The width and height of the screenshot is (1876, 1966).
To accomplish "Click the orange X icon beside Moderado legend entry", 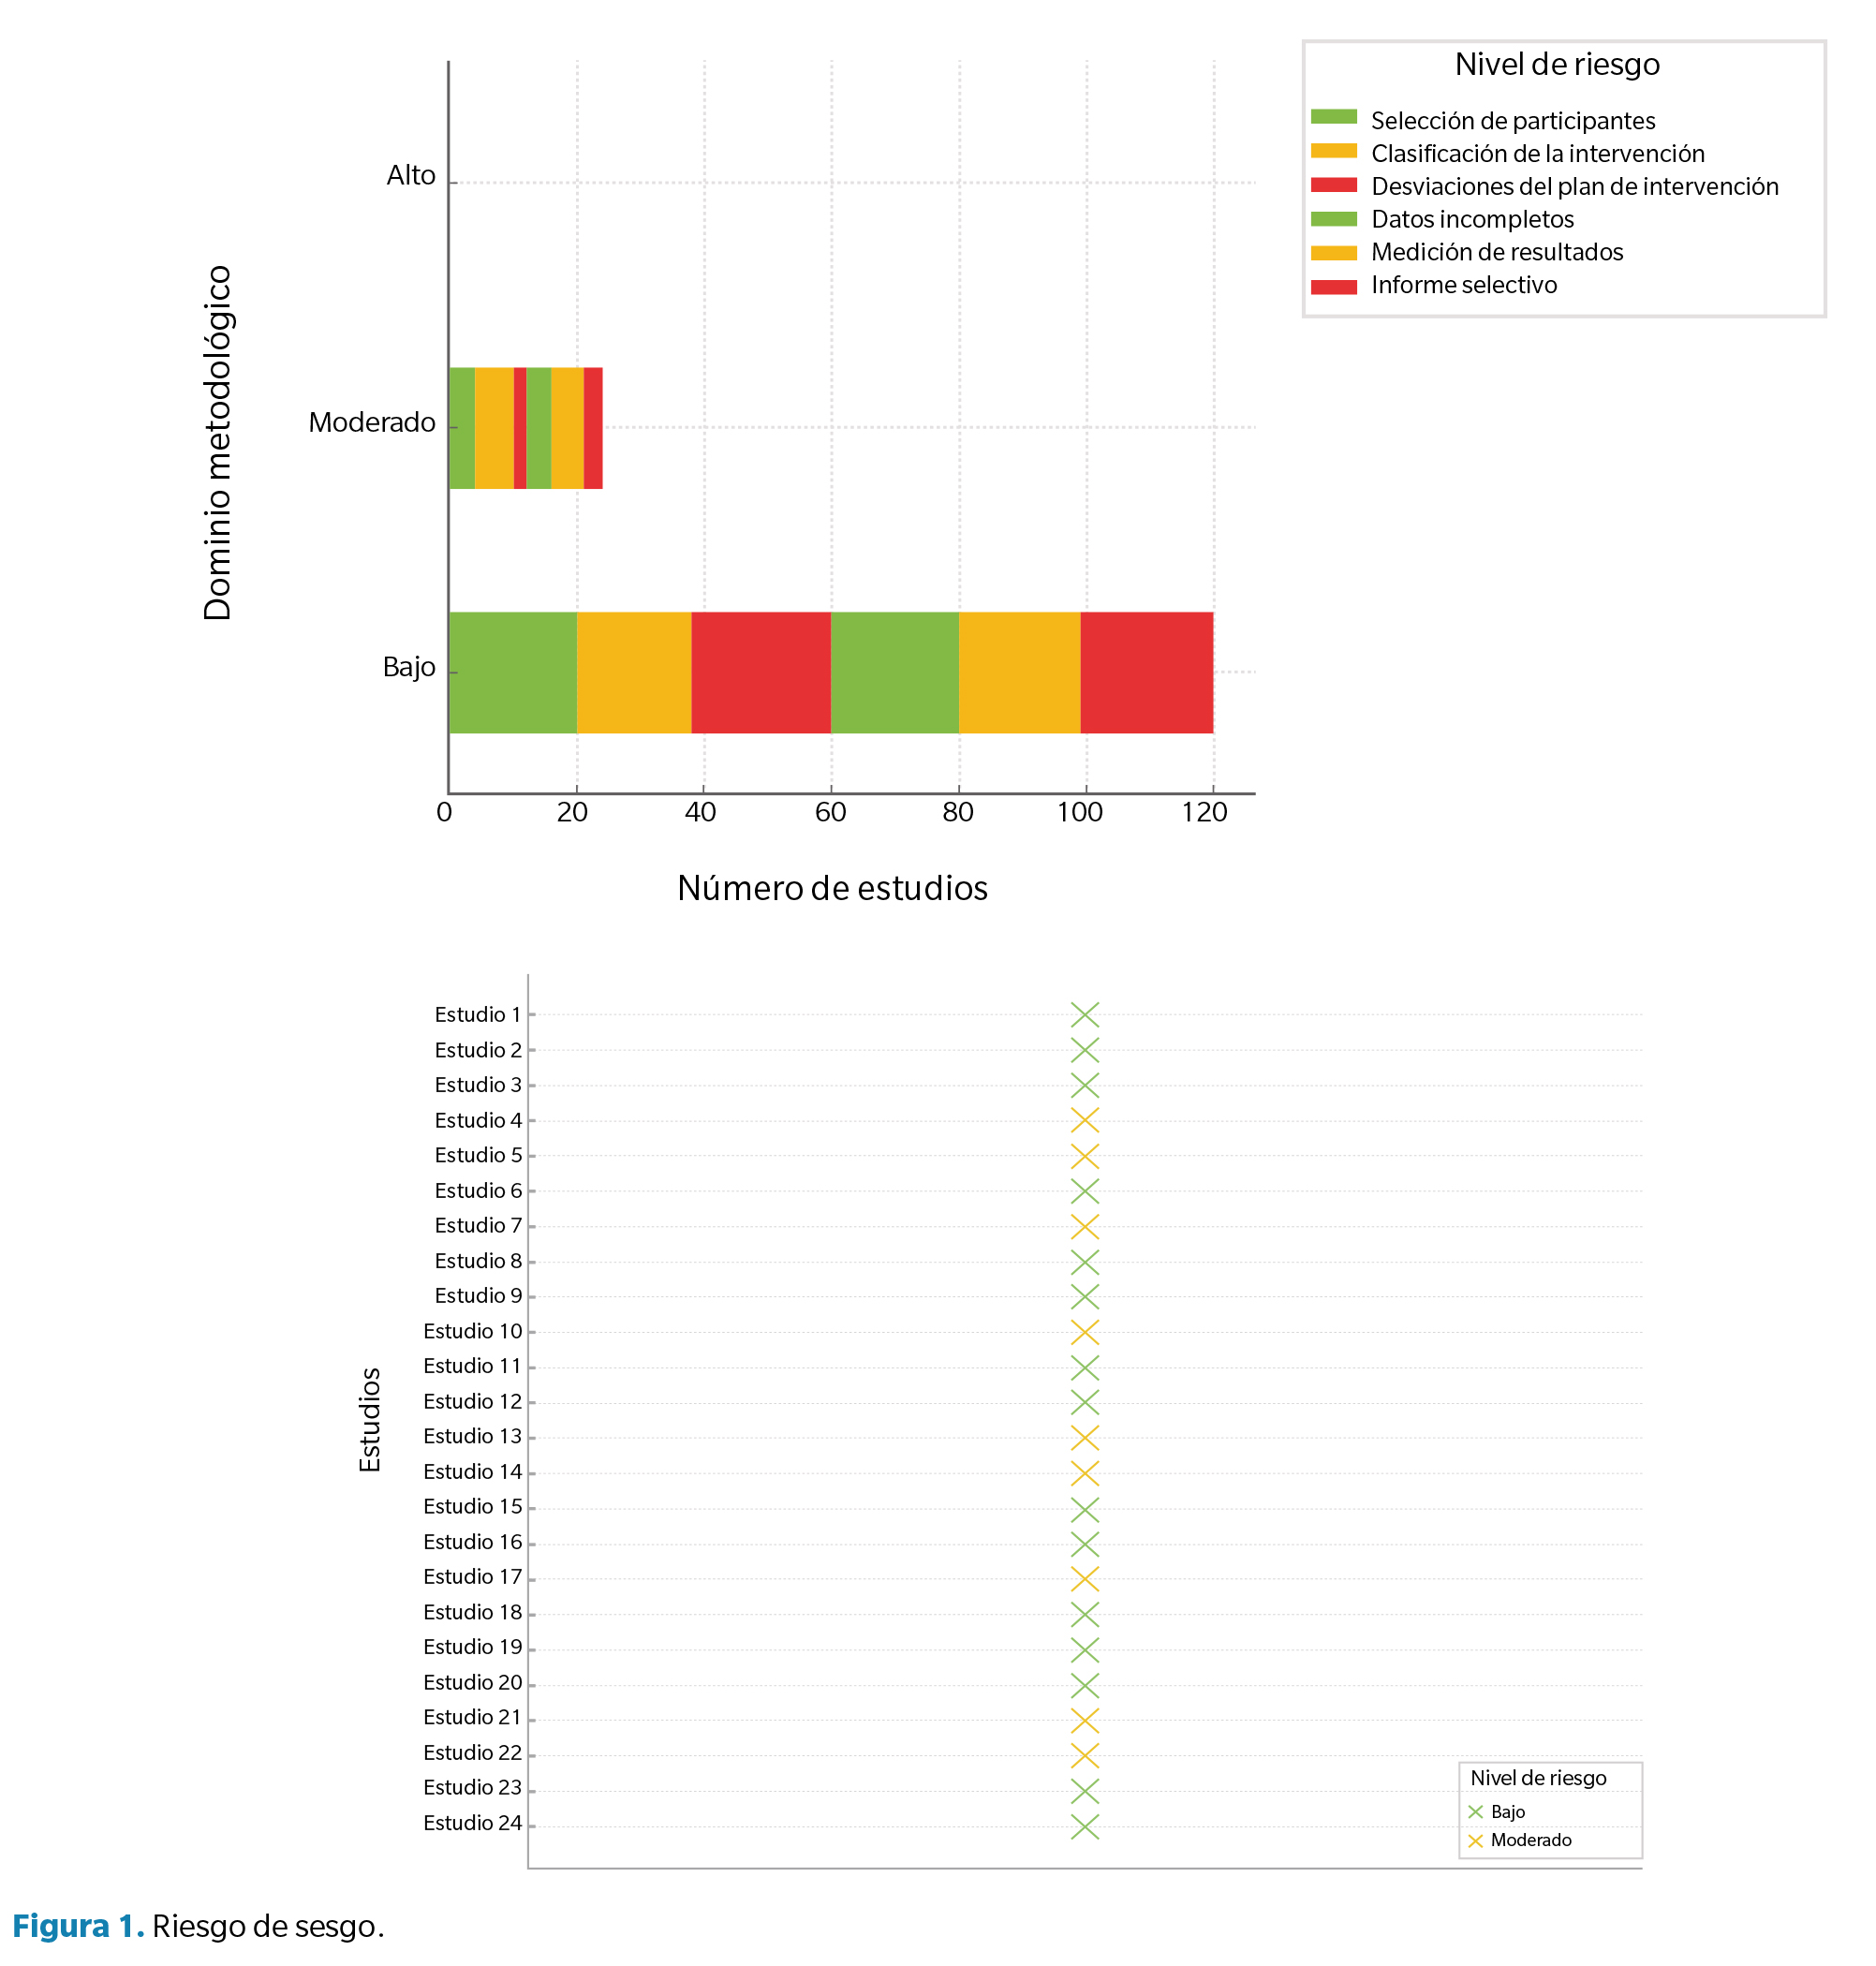I will pyautogui.click(x=1475, y=1841).
